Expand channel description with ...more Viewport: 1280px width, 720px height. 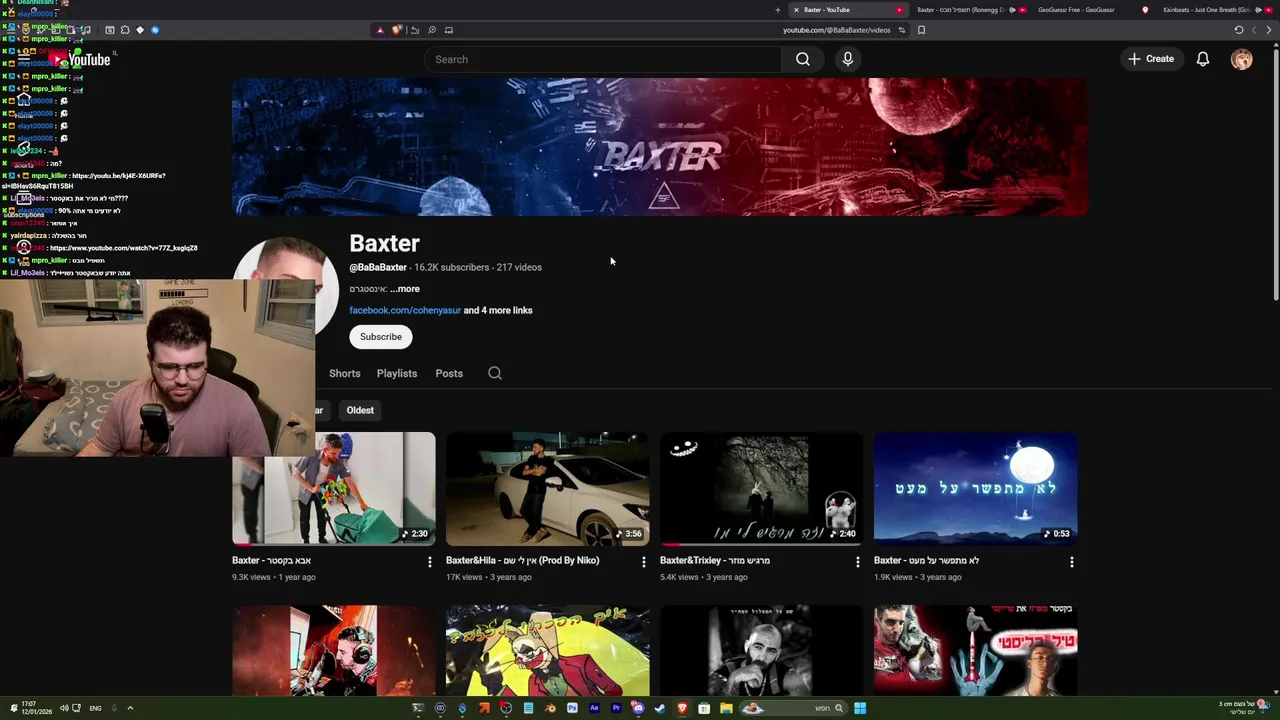(405, 289)
